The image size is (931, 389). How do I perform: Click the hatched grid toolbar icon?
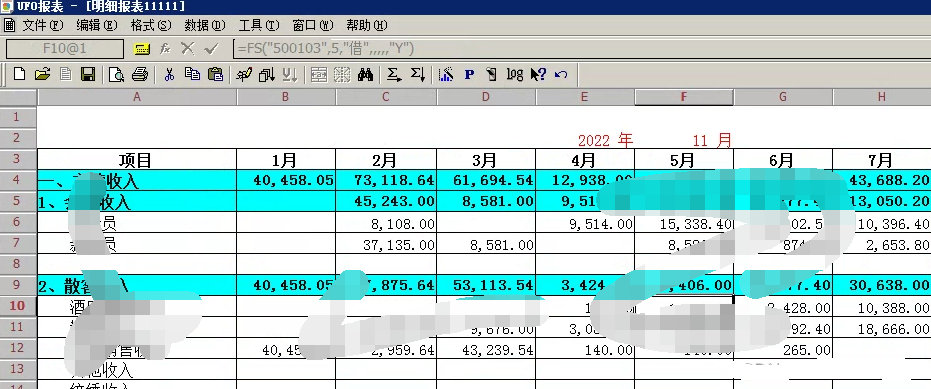[x=342, y=74]
